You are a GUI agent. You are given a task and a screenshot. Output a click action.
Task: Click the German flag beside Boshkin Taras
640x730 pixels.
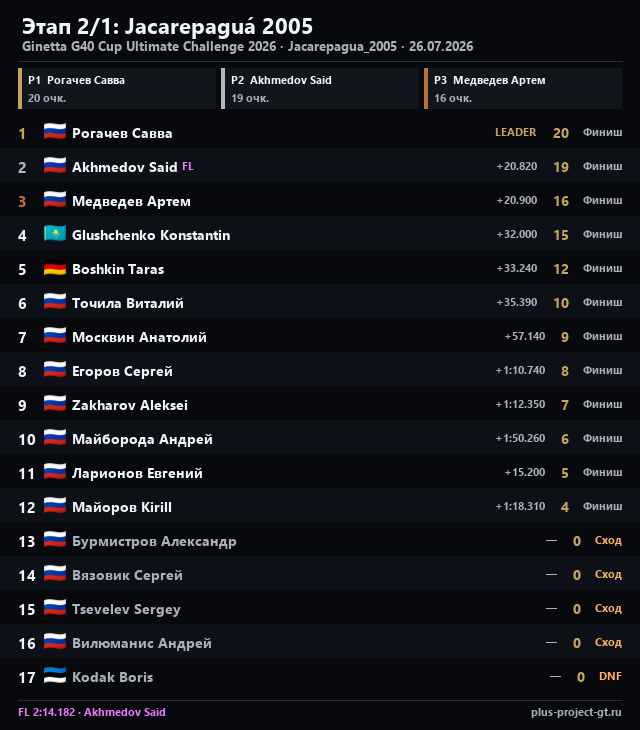tap(55, 268)
